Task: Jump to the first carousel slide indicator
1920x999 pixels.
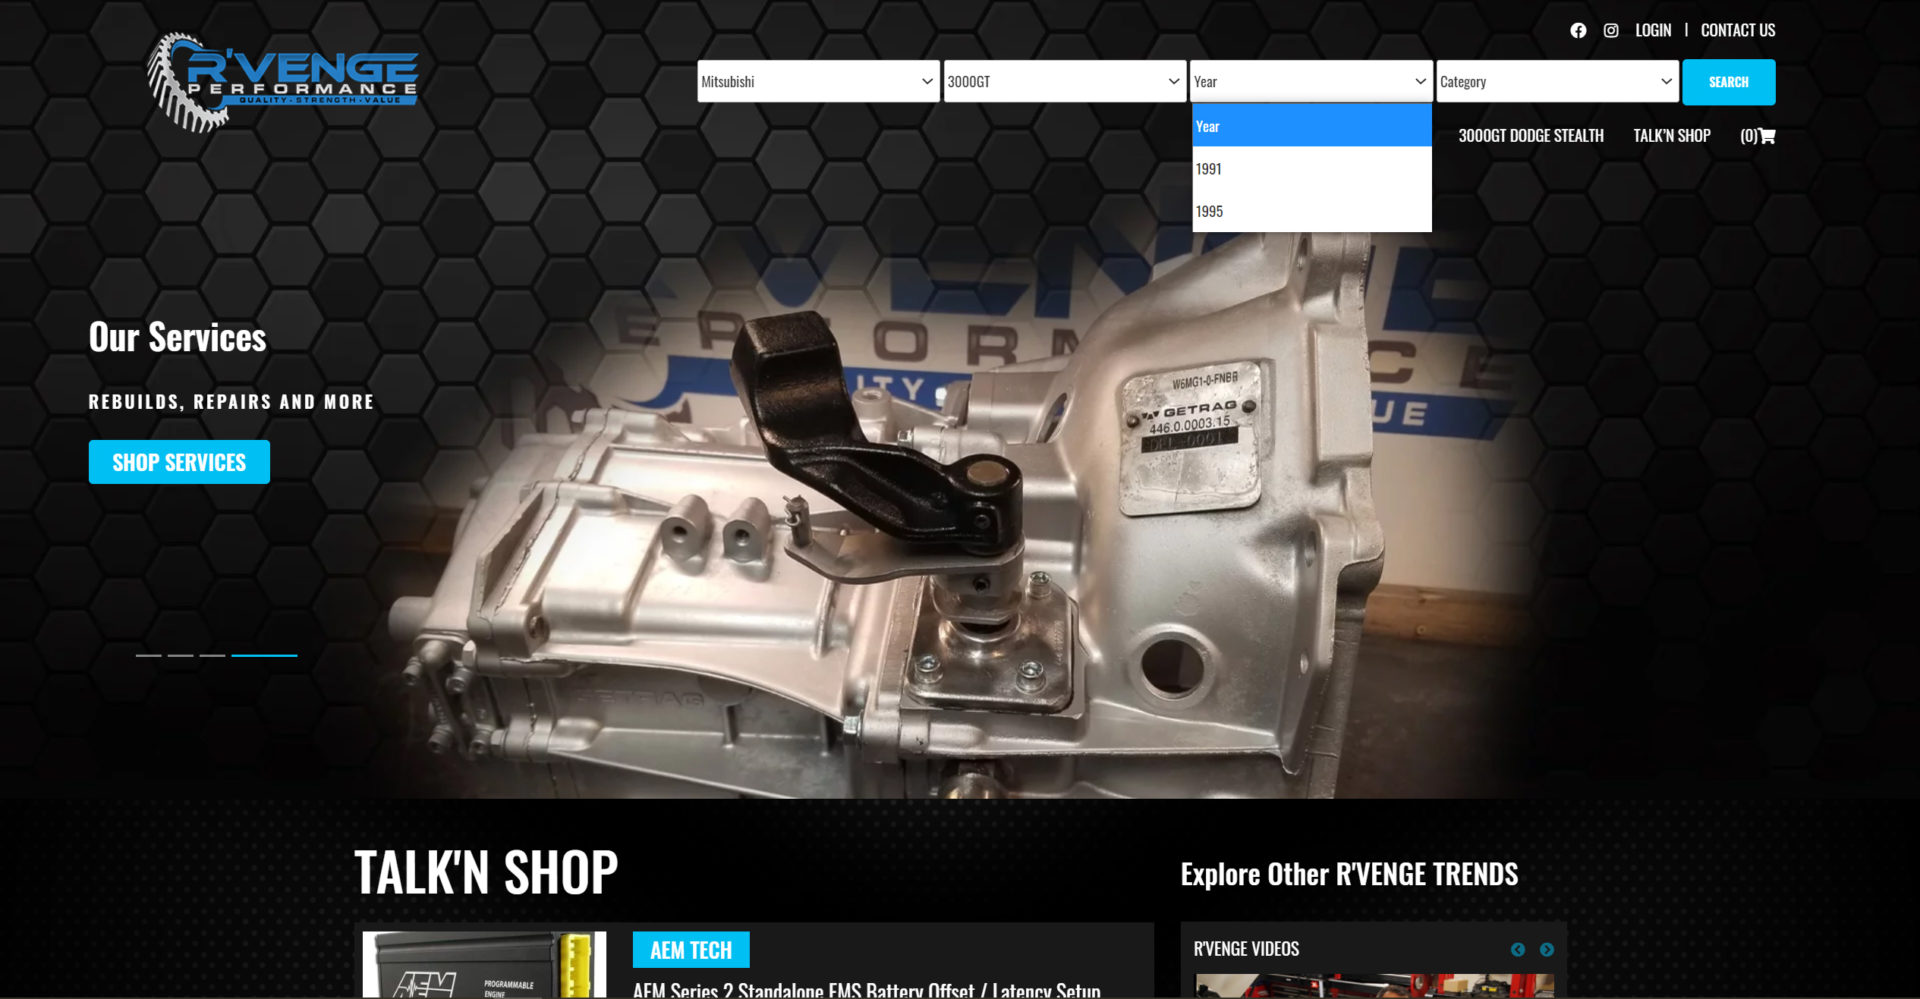Action: pos(148,655)
